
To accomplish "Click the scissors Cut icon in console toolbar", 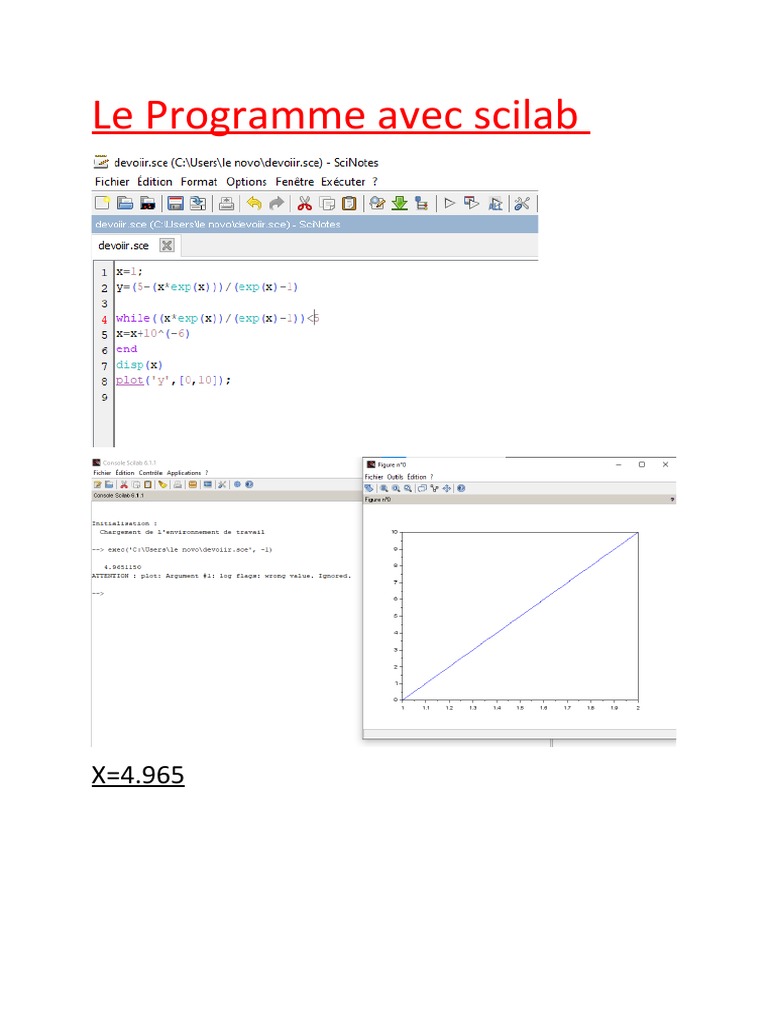I will pyautogui.click(x=124, y=485).
